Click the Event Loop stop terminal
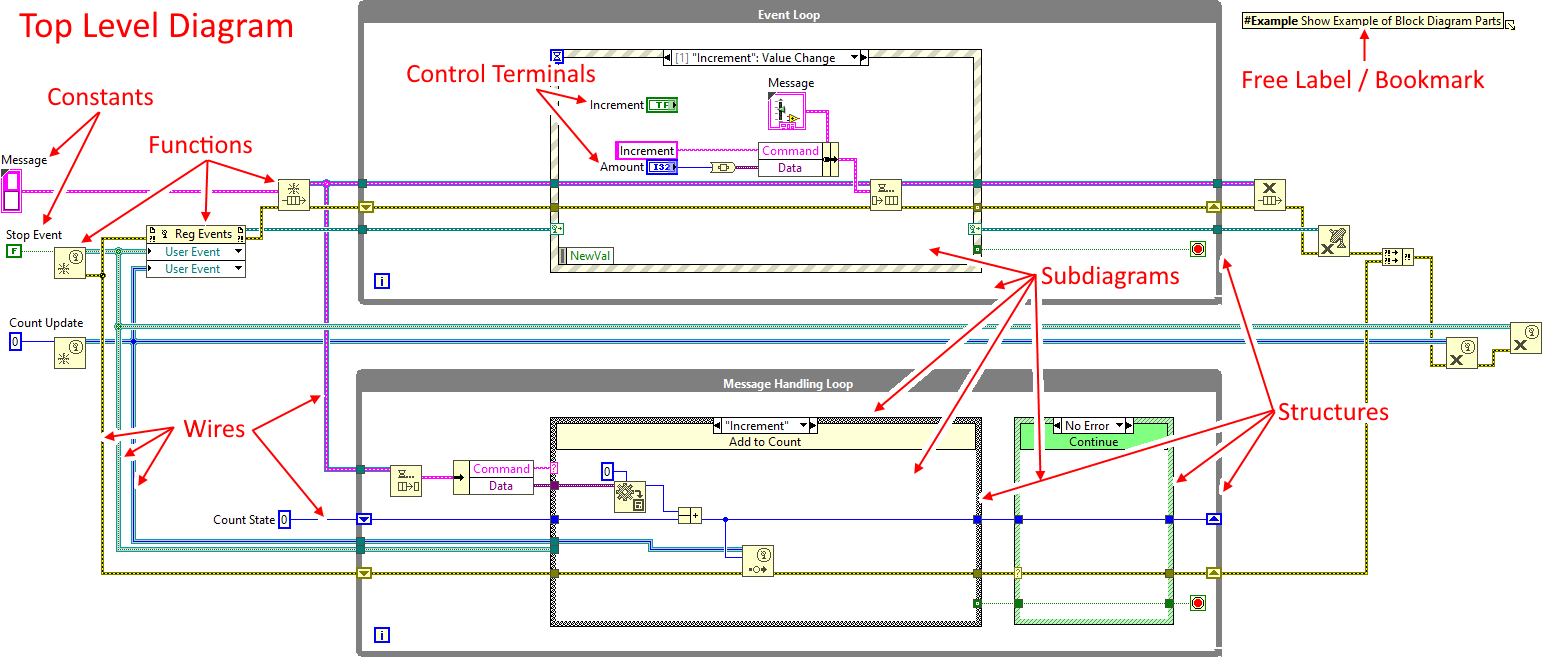1542x657 pixels. coord(1196,249)
